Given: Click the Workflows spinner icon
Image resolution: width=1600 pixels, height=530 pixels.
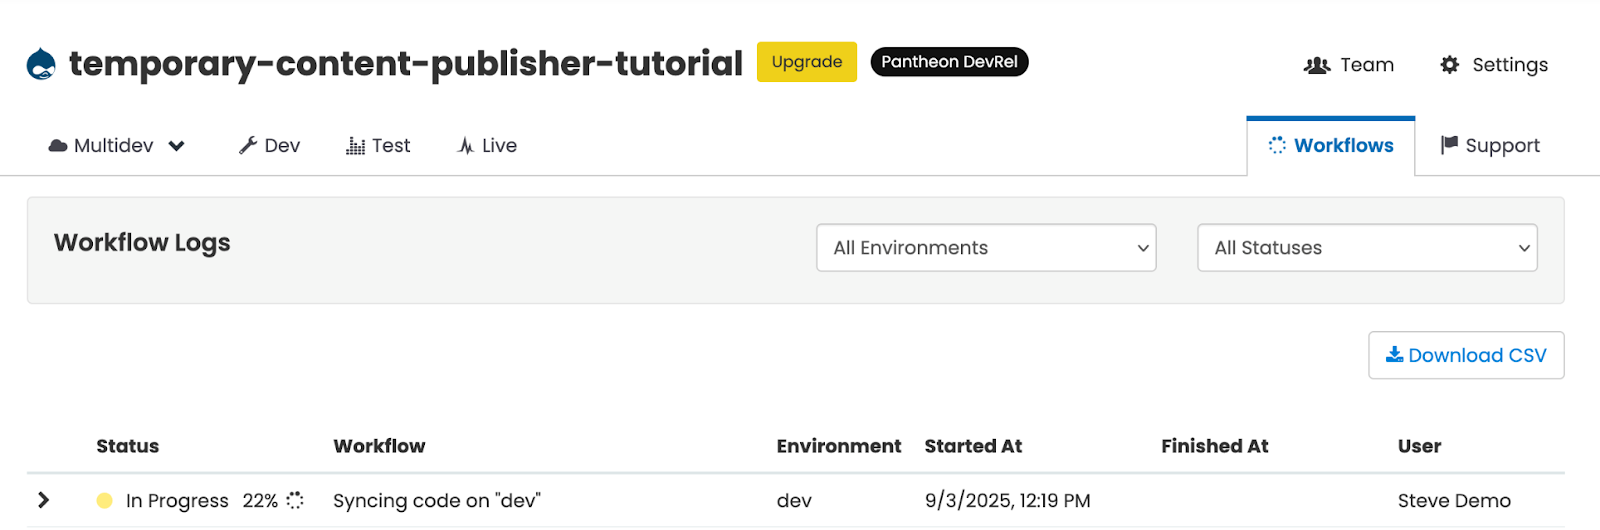Looking at the screenshot, I should (x=1277, y=146).
